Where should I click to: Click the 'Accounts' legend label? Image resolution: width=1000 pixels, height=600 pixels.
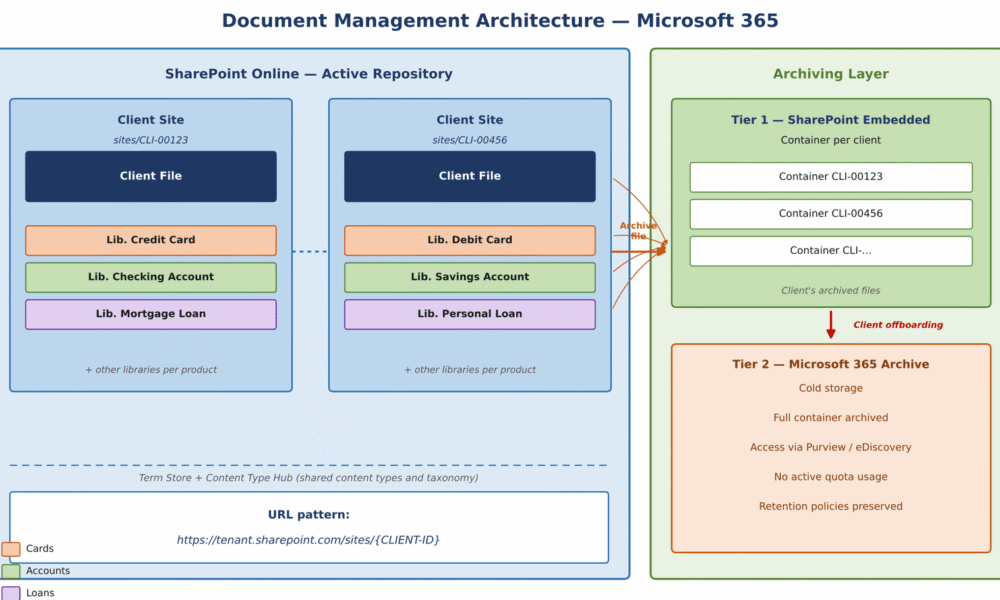tap(48, 571)
